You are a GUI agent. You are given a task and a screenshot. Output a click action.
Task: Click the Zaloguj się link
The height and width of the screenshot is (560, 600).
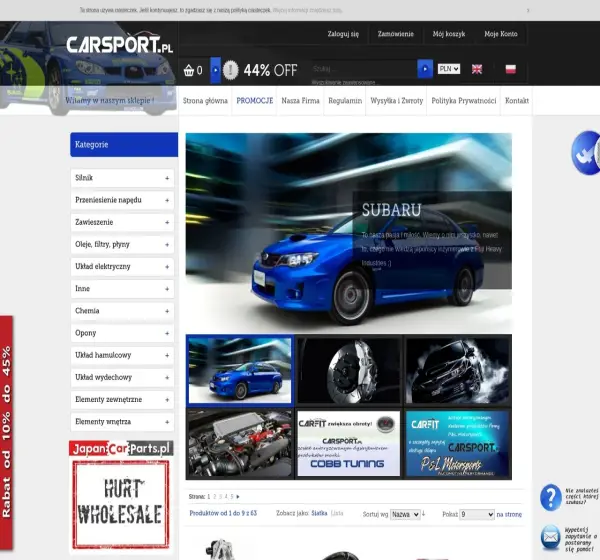[x=343, y=34]
